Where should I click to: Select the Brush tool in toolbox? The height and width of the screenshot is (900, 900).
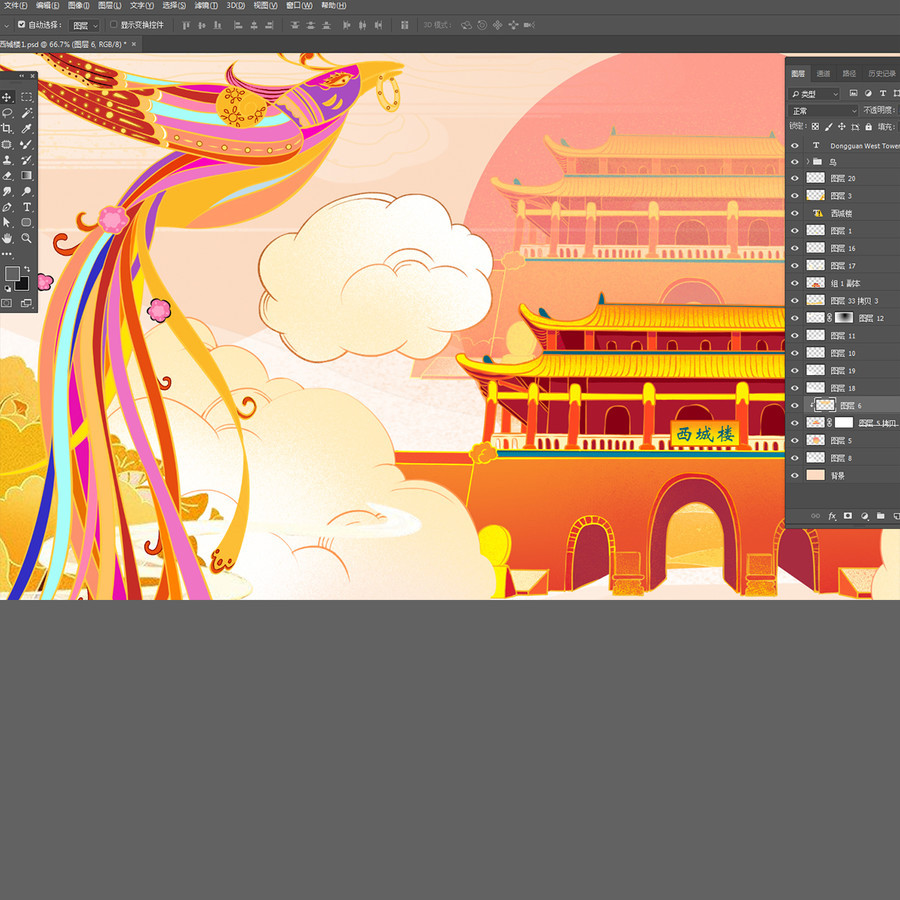26,145
